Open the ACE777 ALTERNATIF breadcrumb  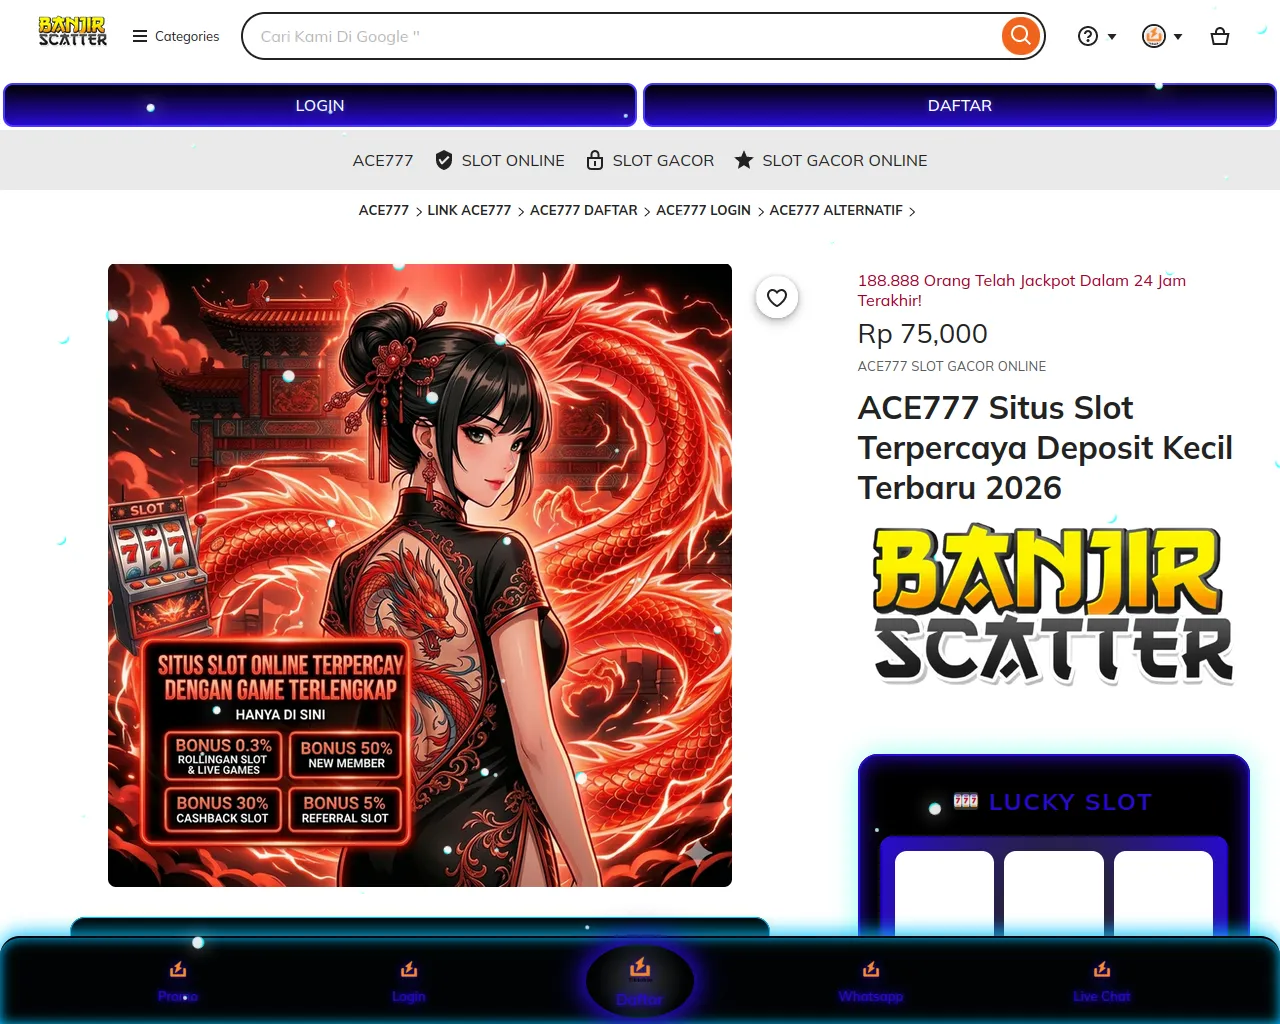(836, 210)
